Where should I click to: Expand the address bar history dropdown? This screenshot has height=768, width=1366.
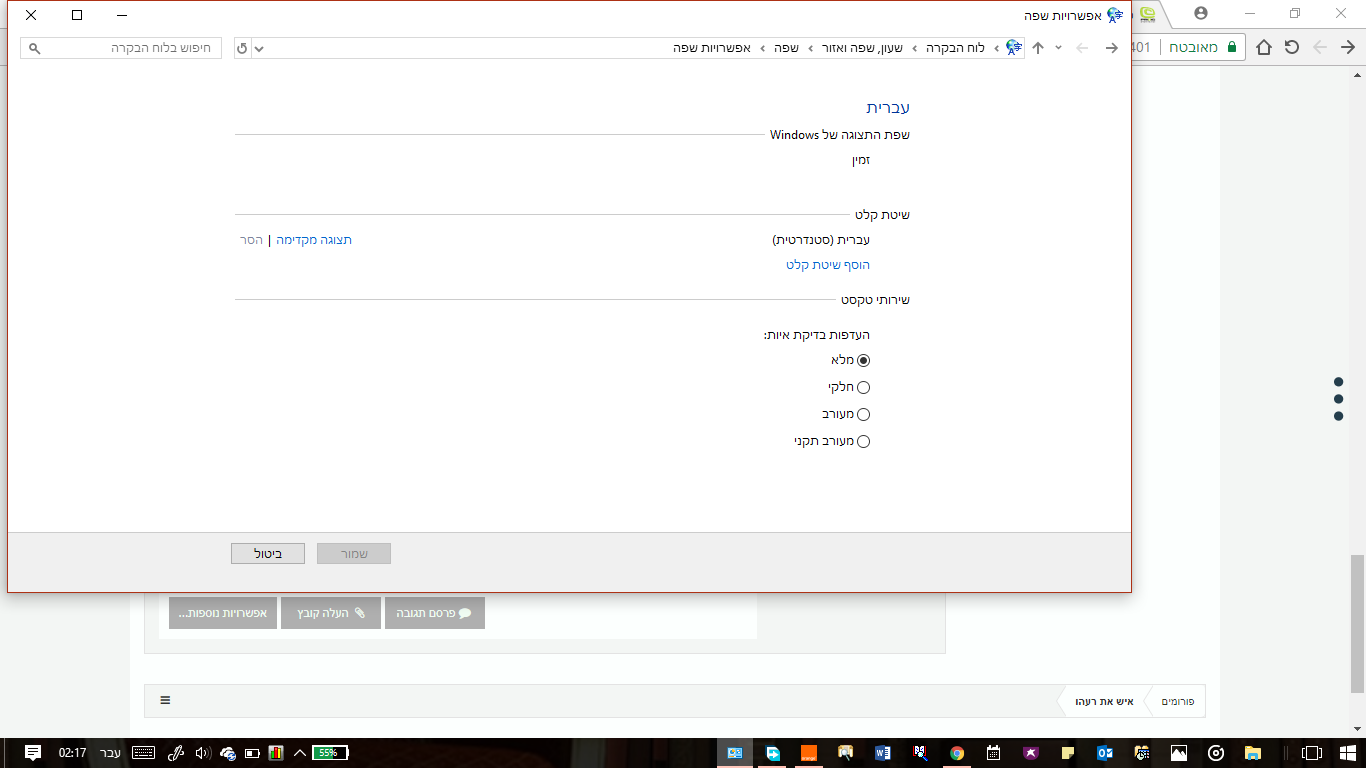click(259, 48)
